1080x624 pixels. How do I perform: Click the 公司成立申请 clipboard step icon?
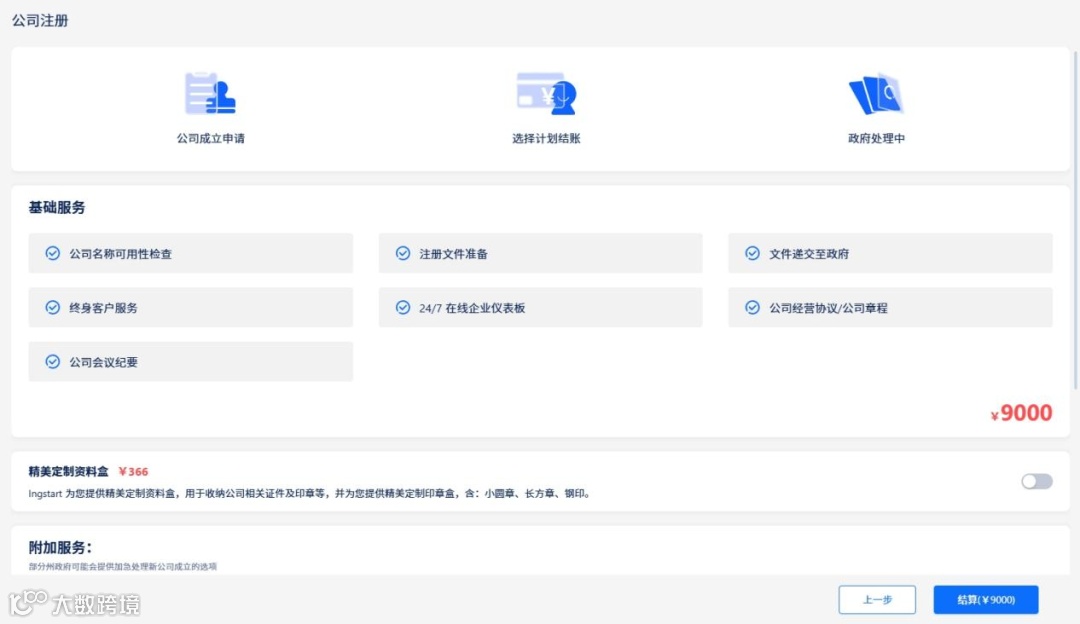coord(209,92)
